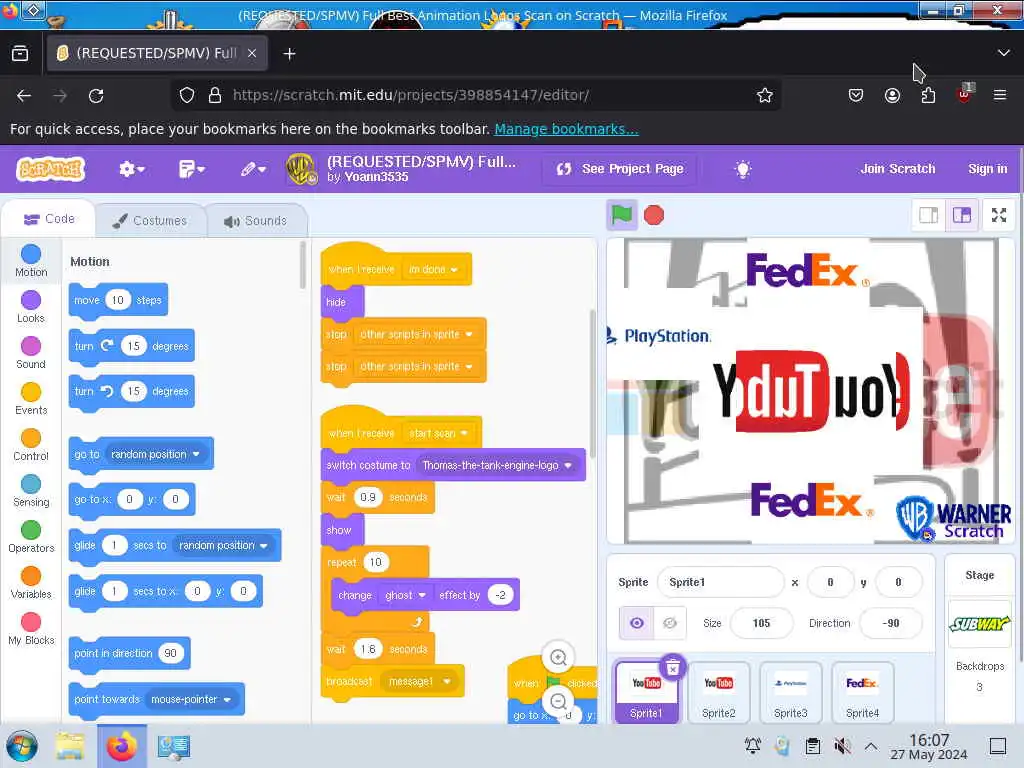Screen dimensions: 1024x768
Task: Switch to the Costumes tab
Action: [x=150, y=221]
